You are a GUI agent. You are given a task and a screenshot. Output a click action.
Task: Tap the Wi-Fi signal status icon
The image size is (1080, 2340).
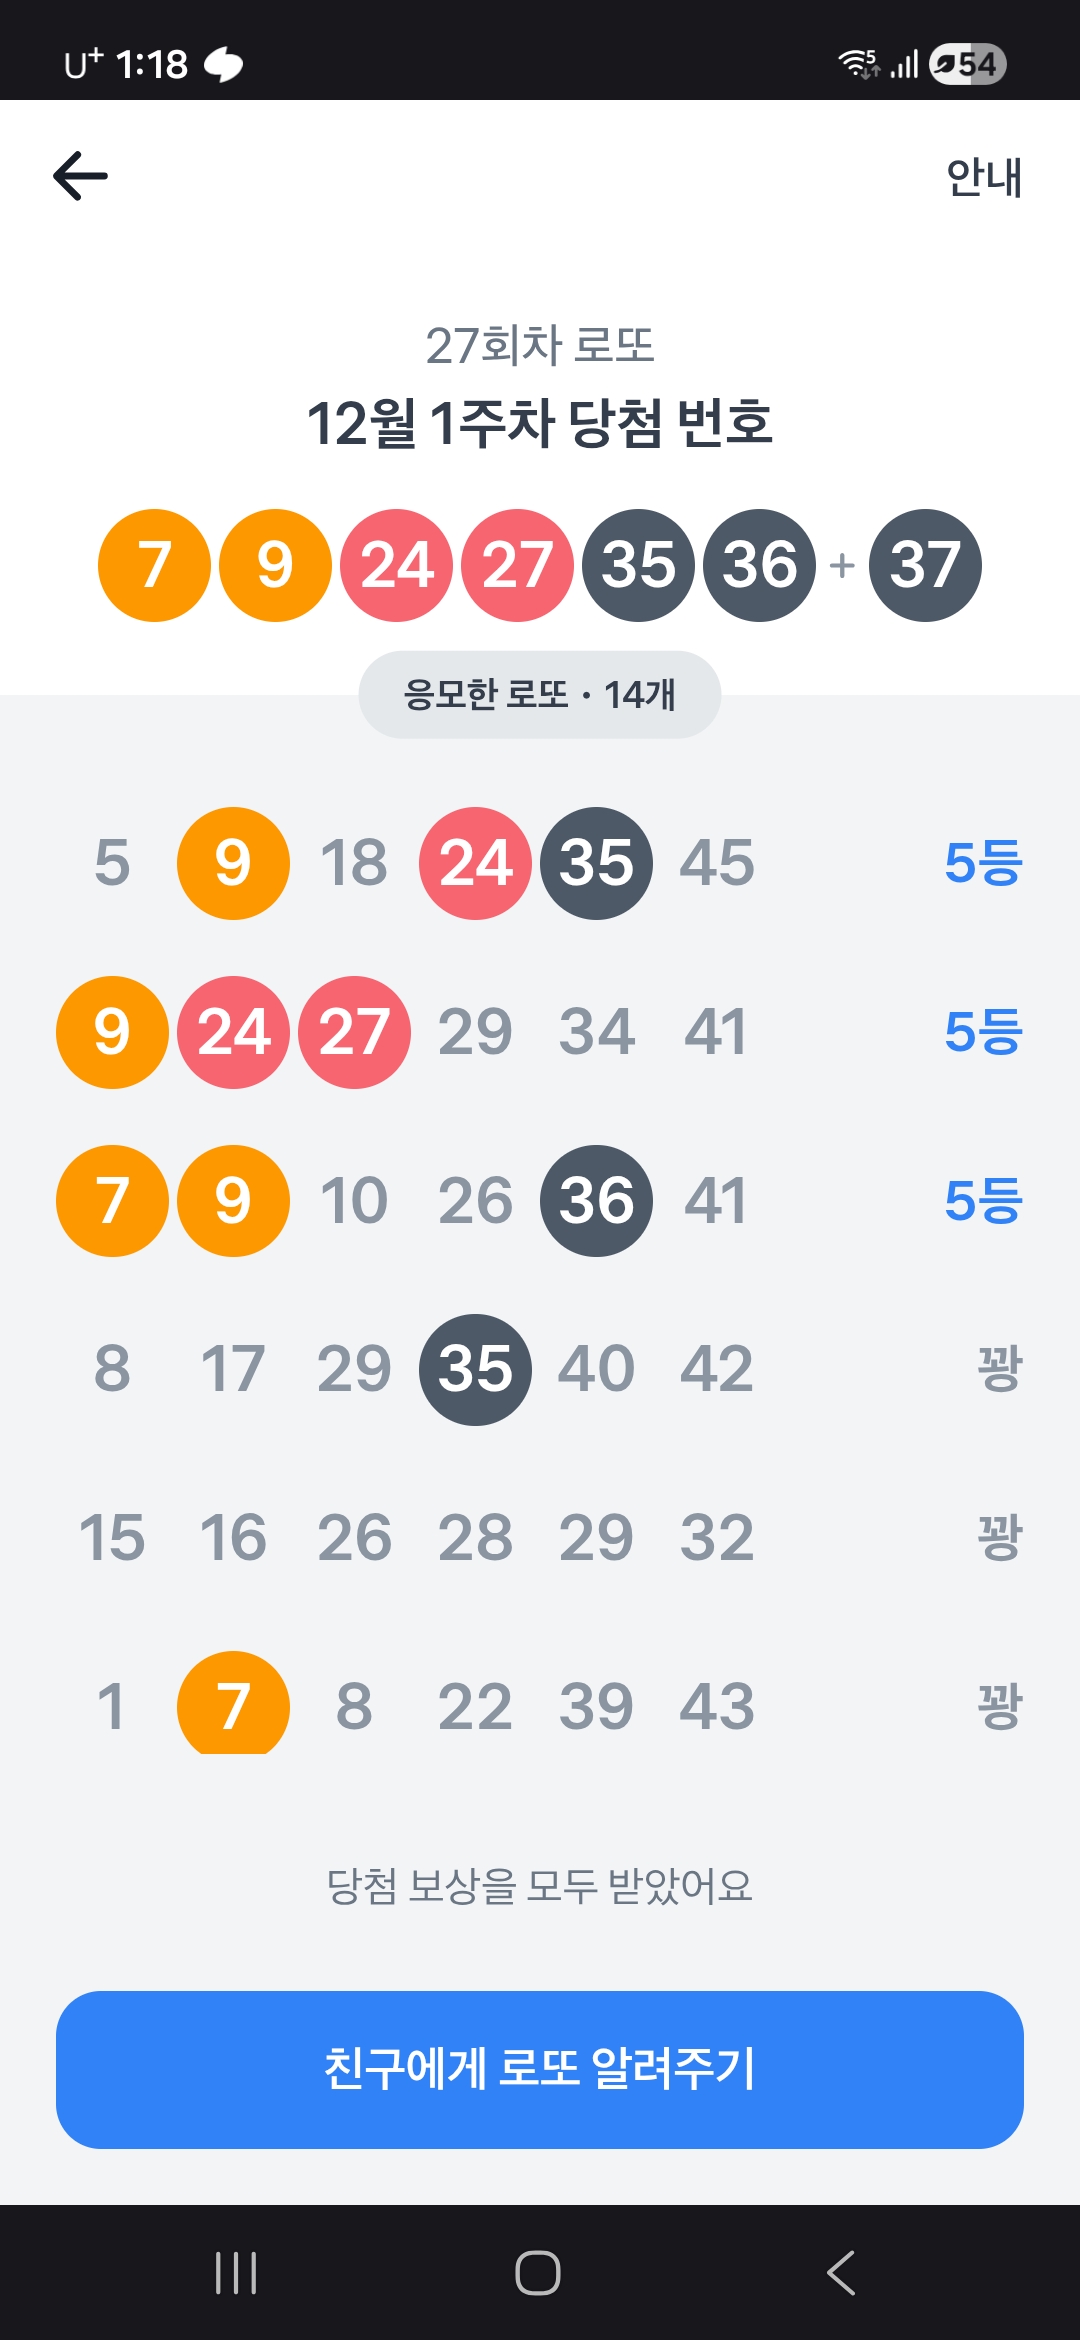(858, 65)
